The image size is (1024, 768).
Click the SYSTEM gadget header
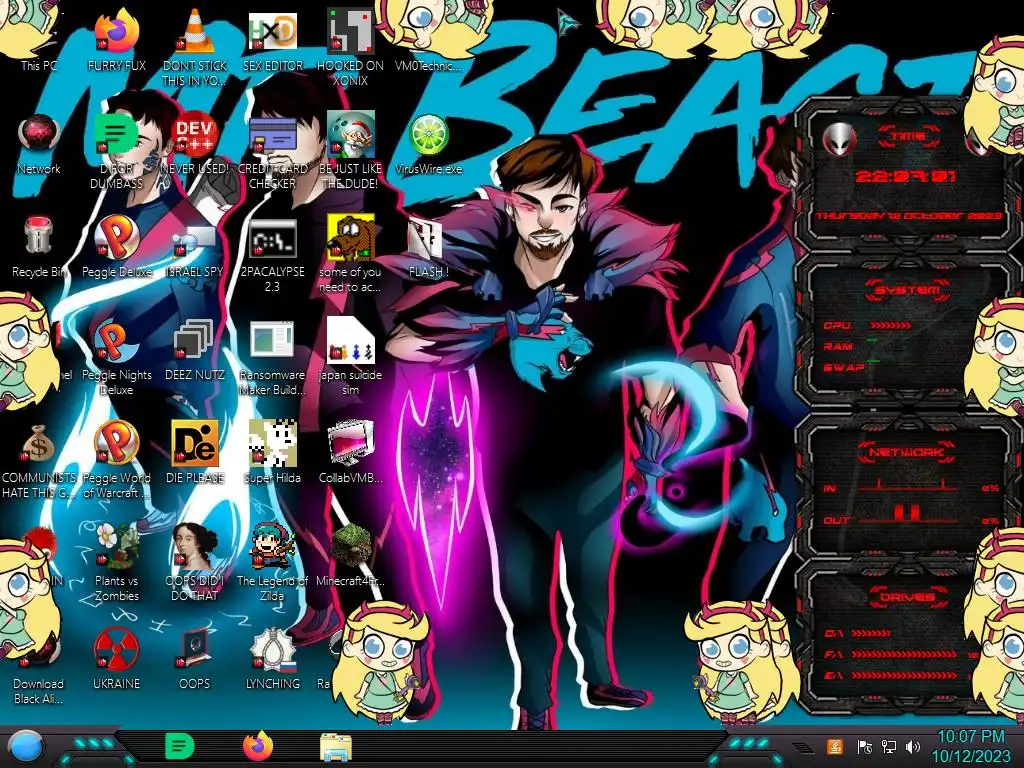906,290
